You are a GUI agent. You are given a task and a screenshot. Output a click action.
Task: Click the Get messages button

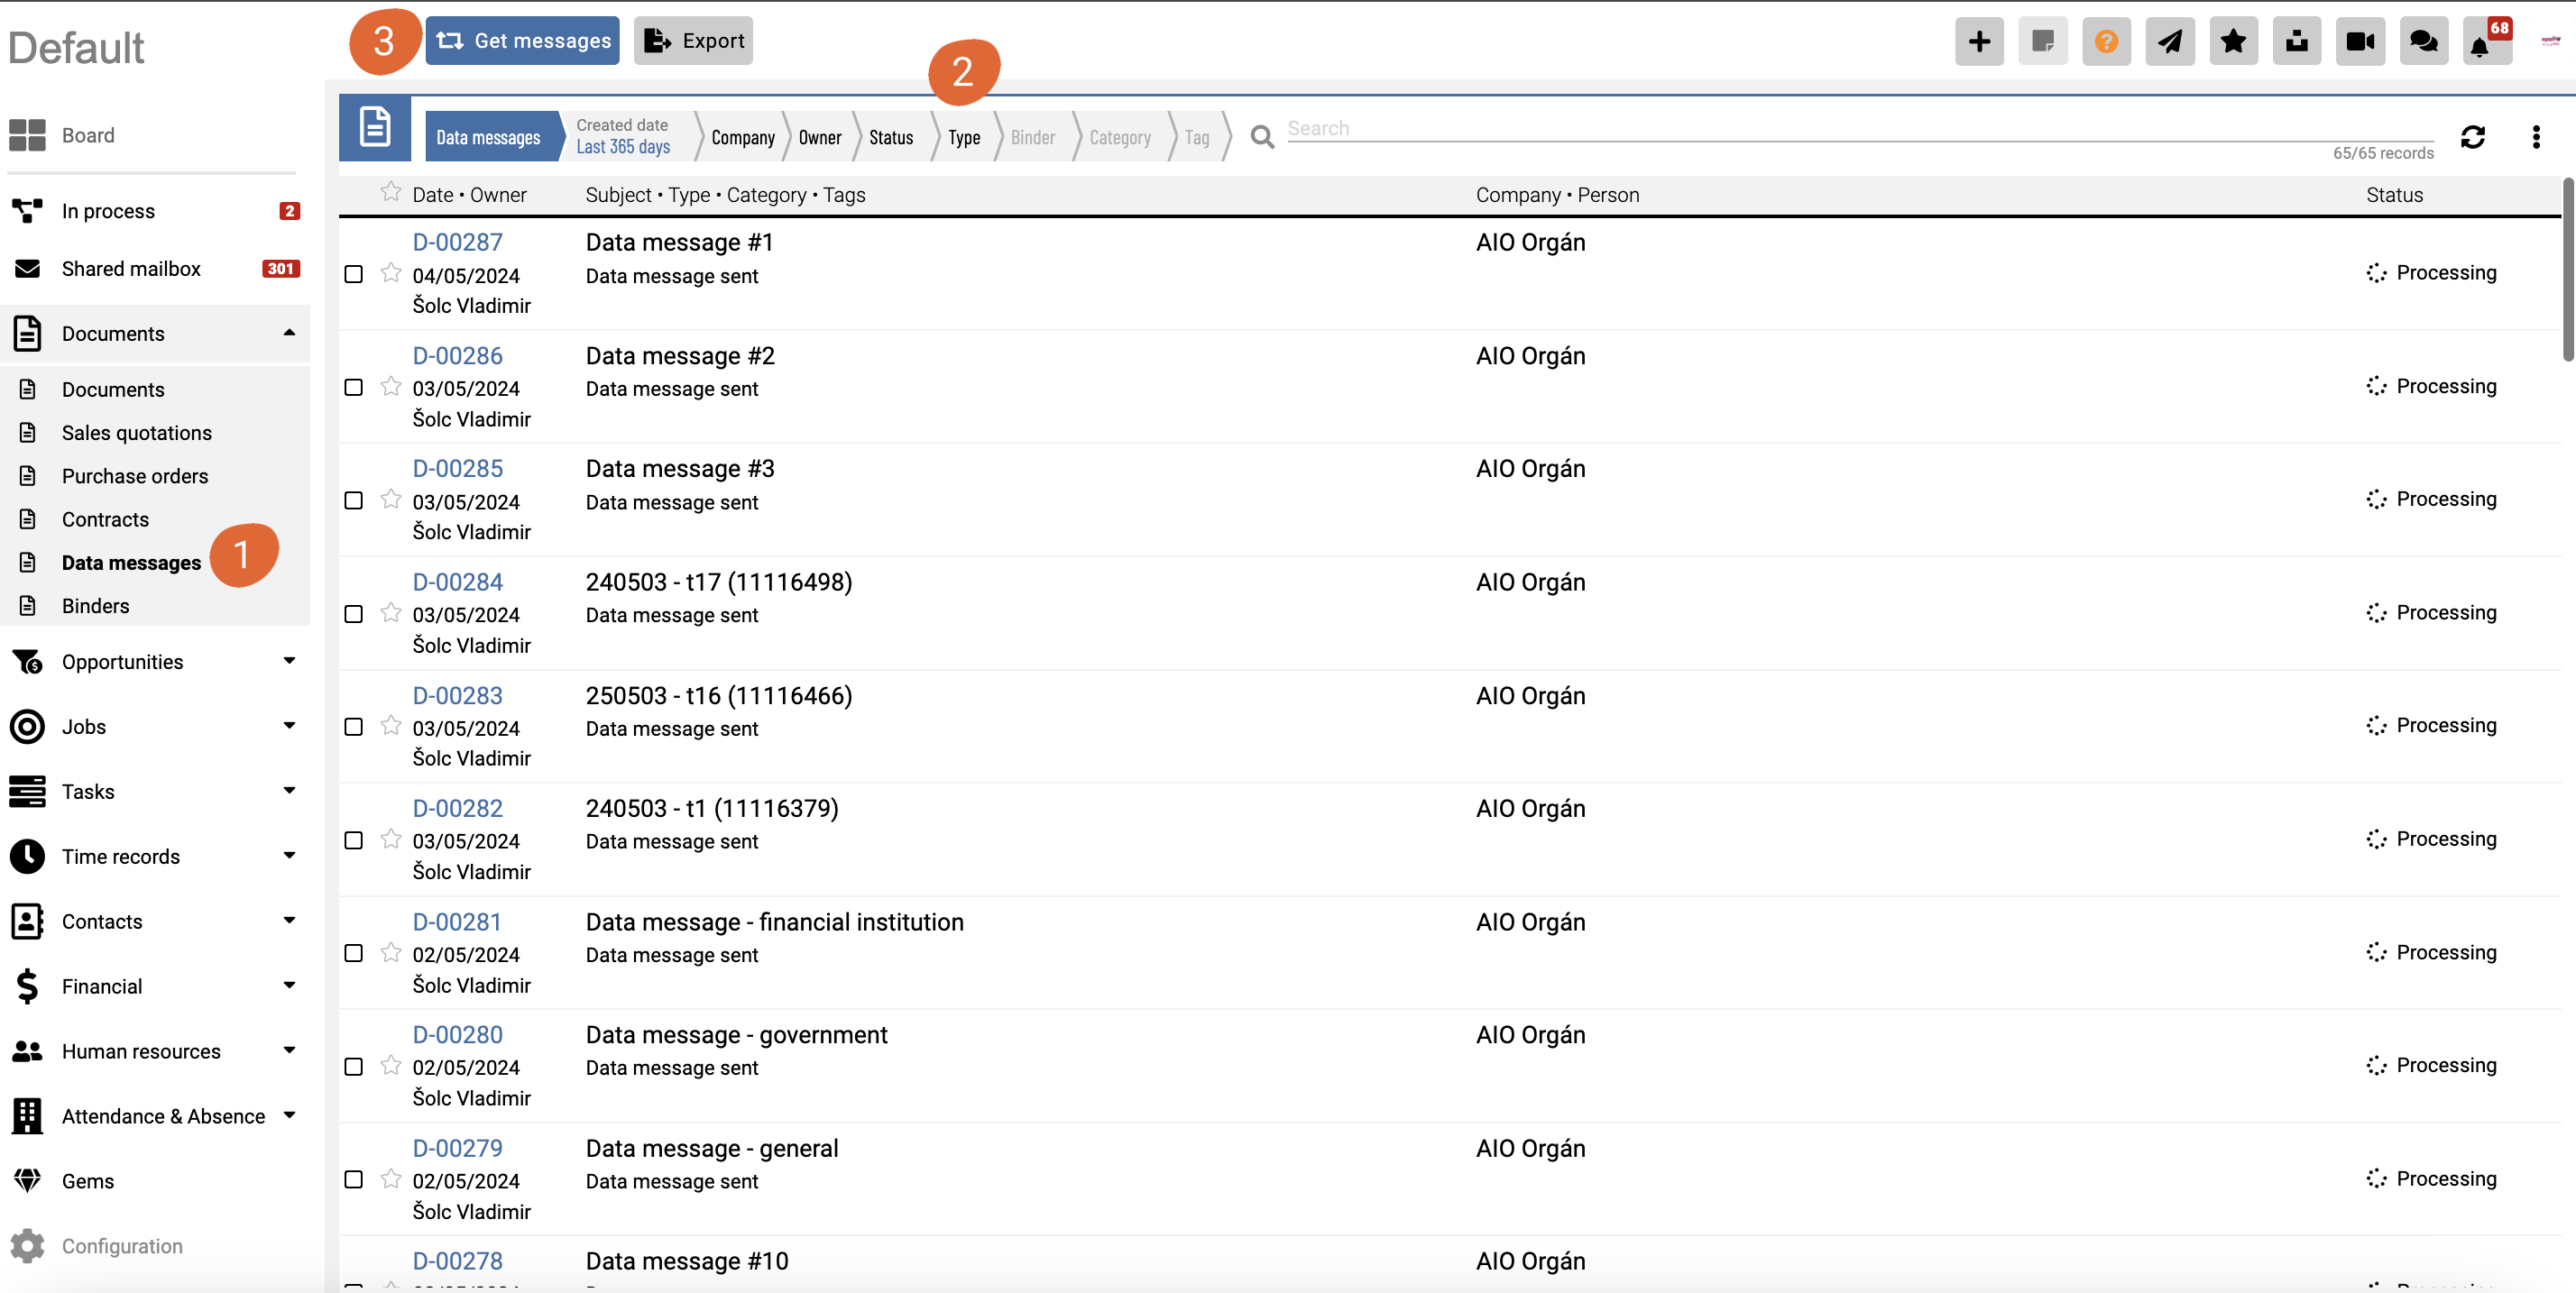[522, 41]
